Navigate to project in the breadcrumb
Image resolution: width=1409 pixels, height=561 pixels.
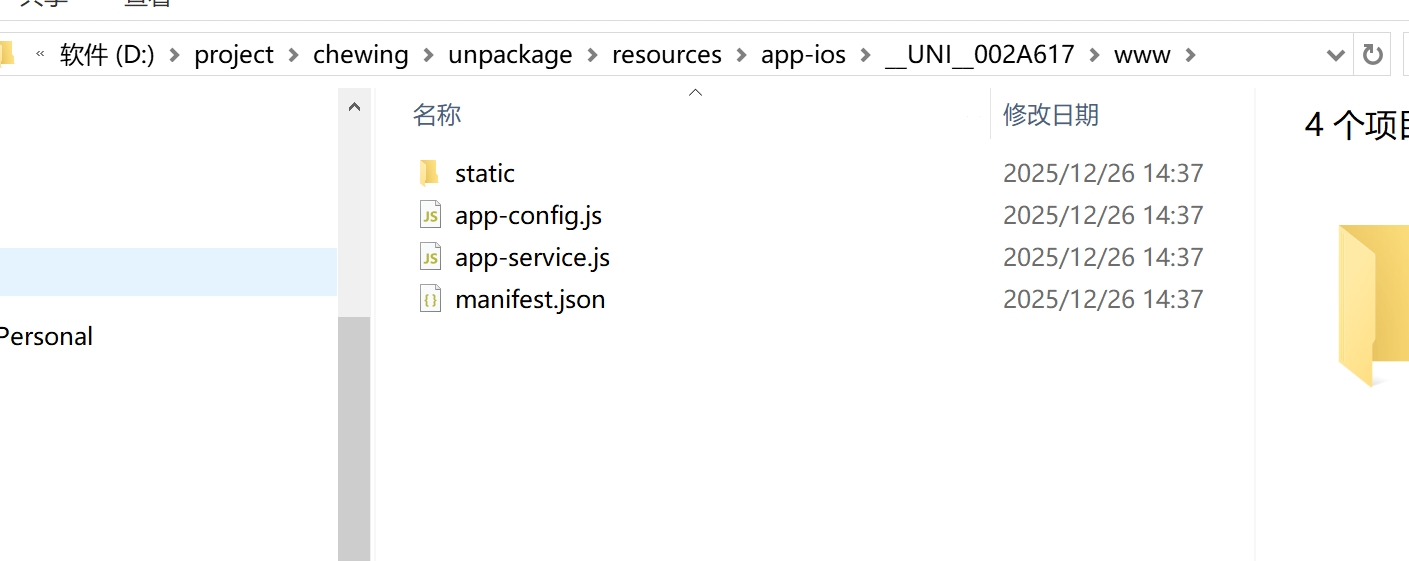[x=234, y=55]
